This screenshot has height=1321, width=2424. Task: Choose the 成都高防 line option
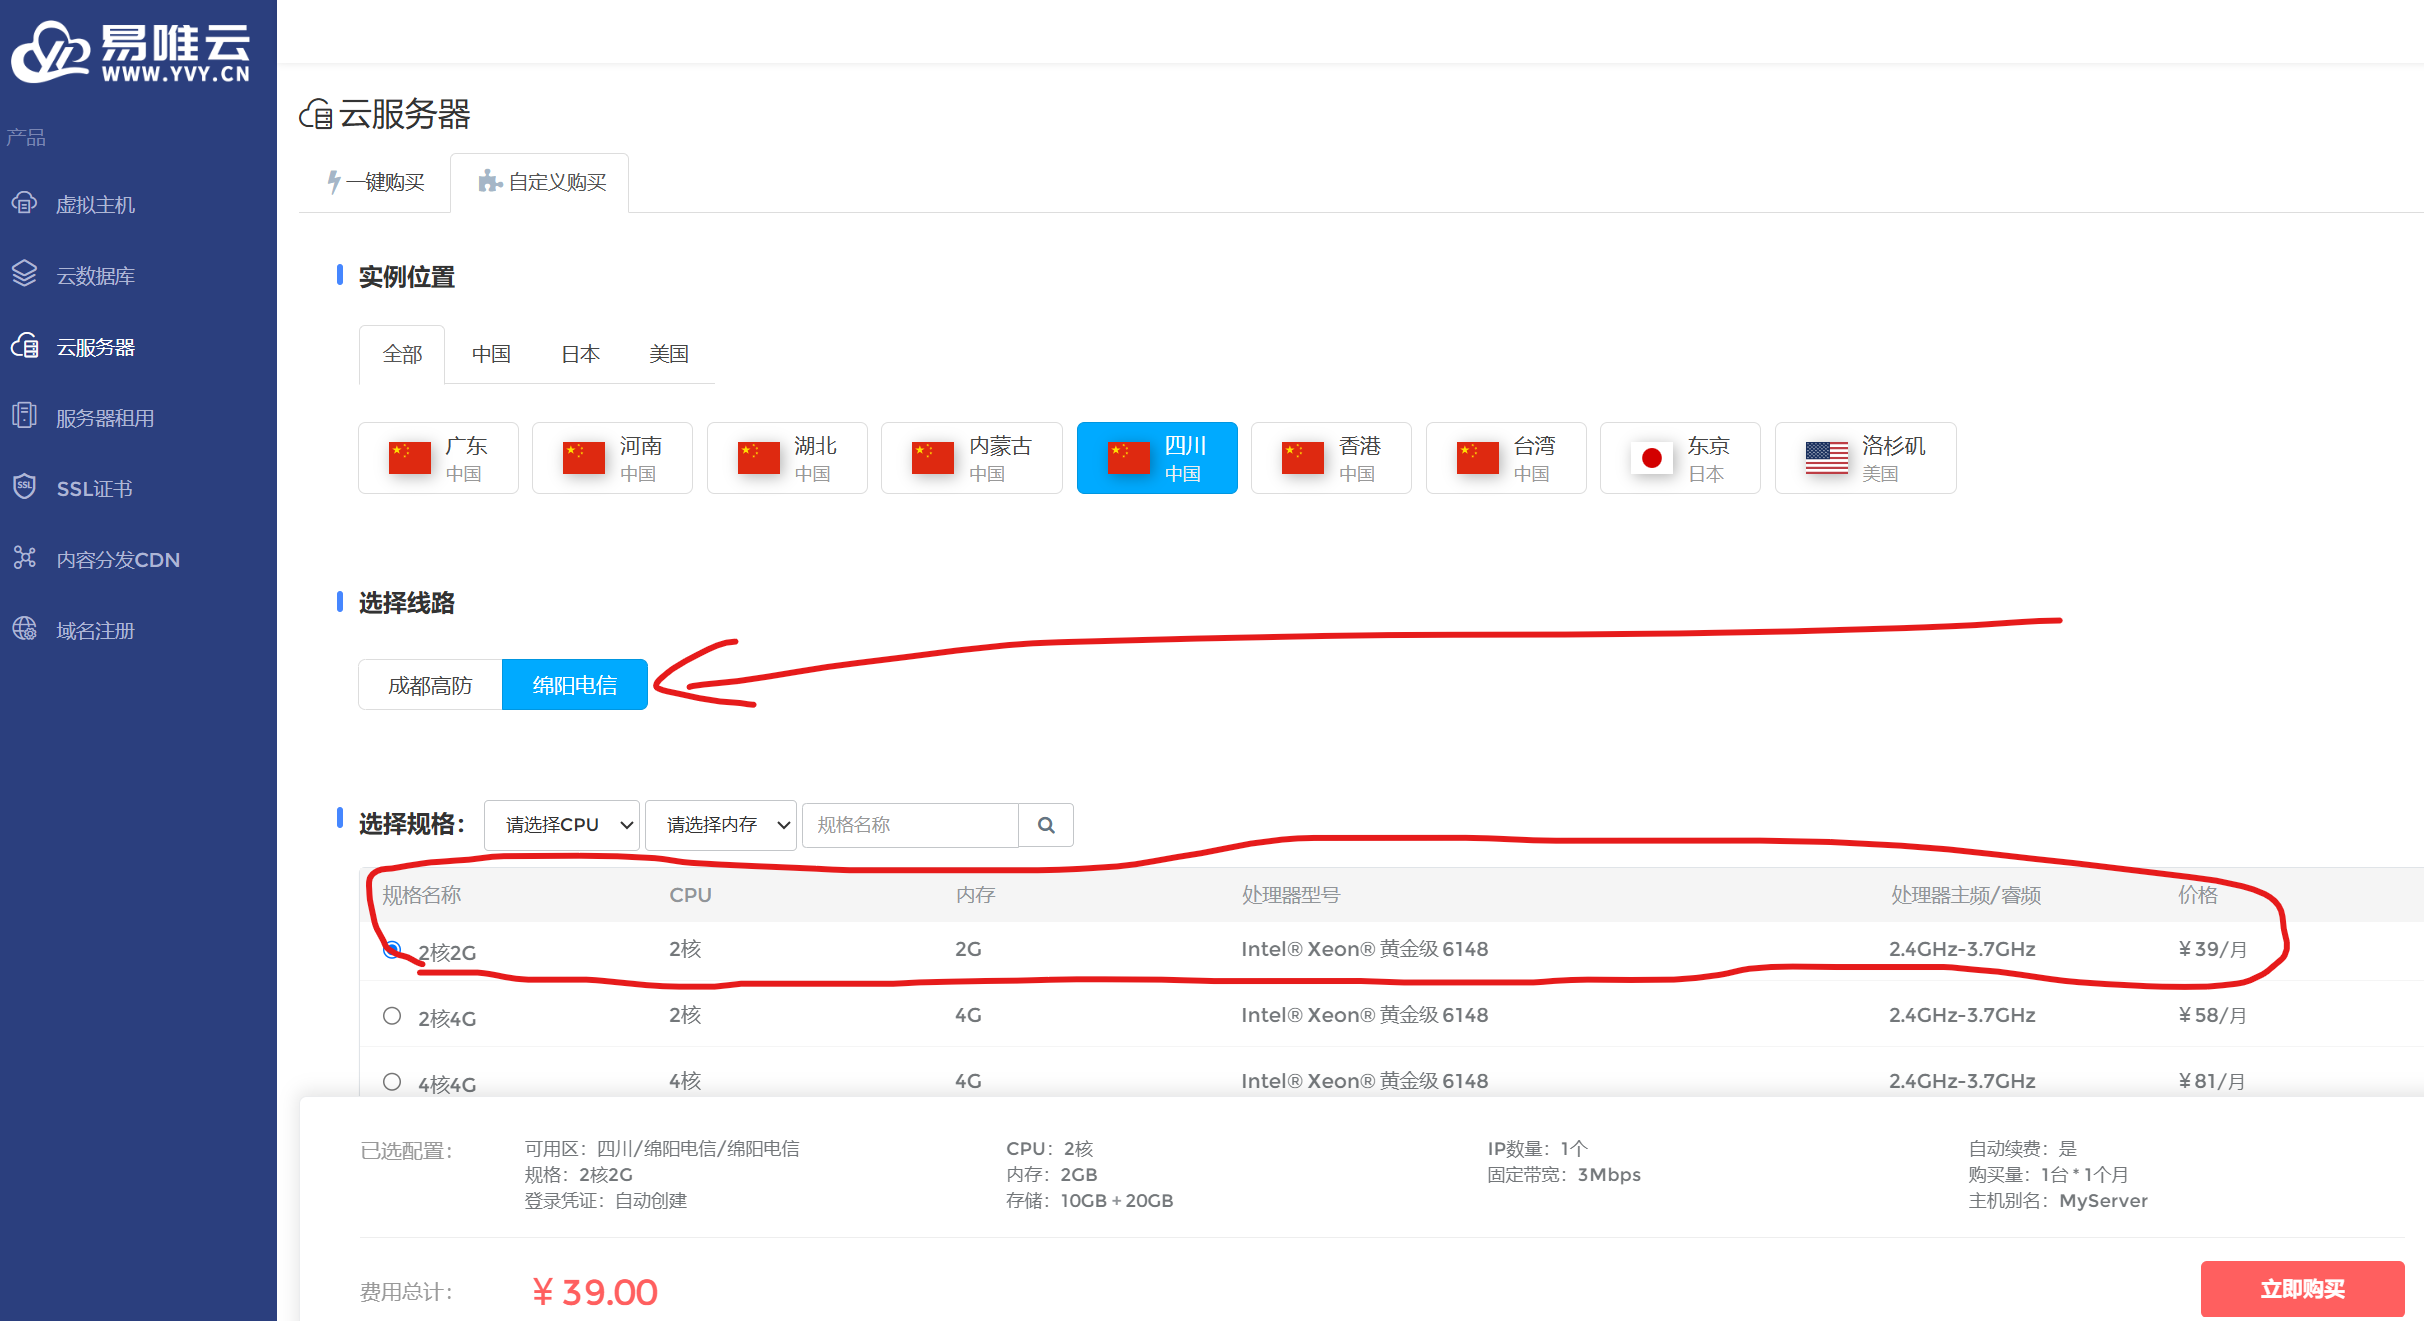click(430, 685)
